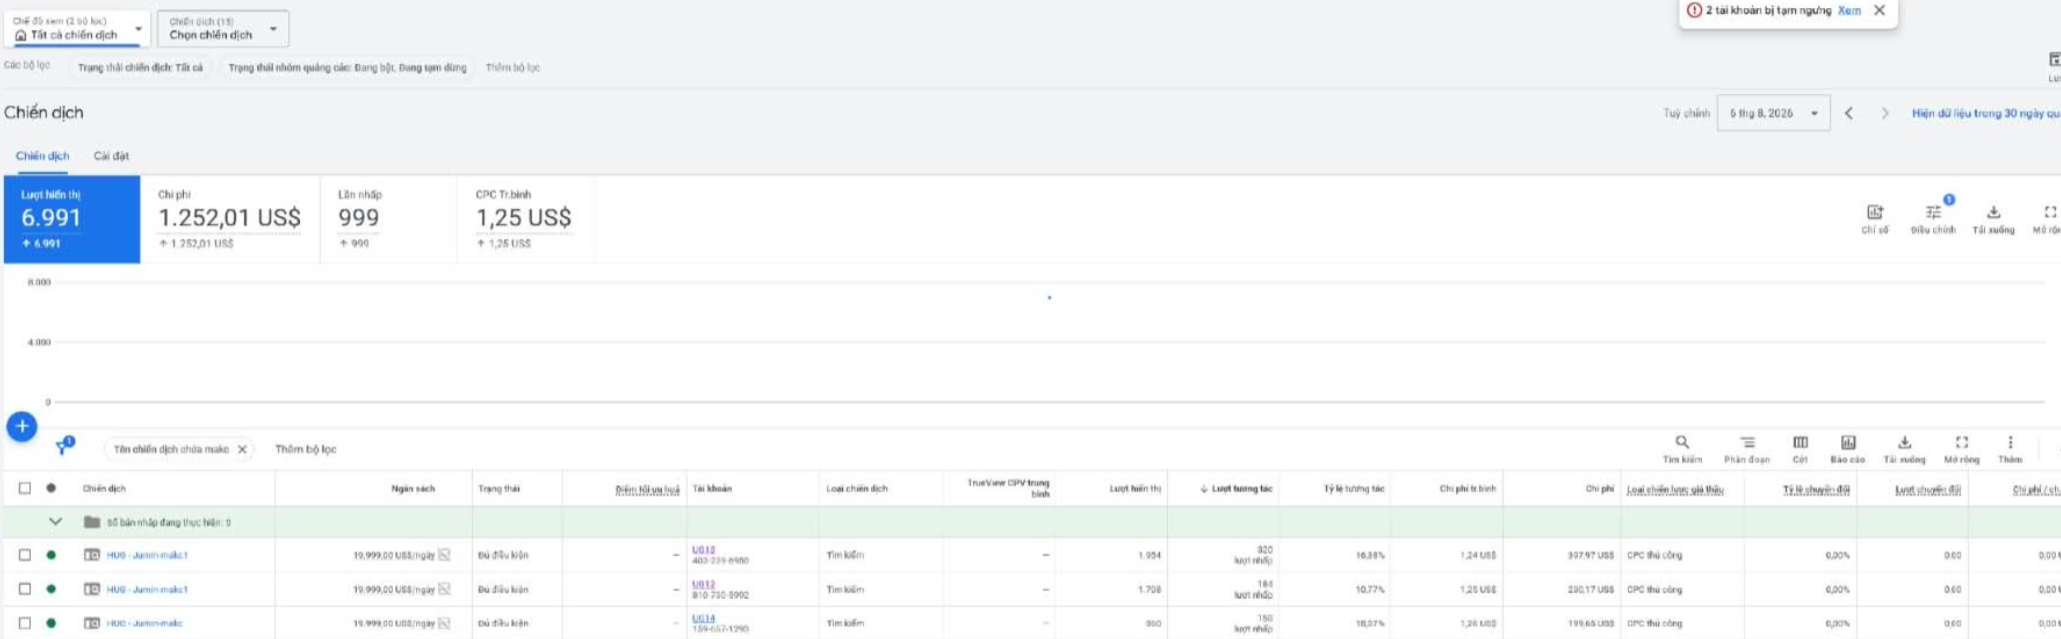The width and height of the screenshot is (2061, 639).
Task: Toggle green status dot in 230,17 US$ row
Action: (51, 589)
